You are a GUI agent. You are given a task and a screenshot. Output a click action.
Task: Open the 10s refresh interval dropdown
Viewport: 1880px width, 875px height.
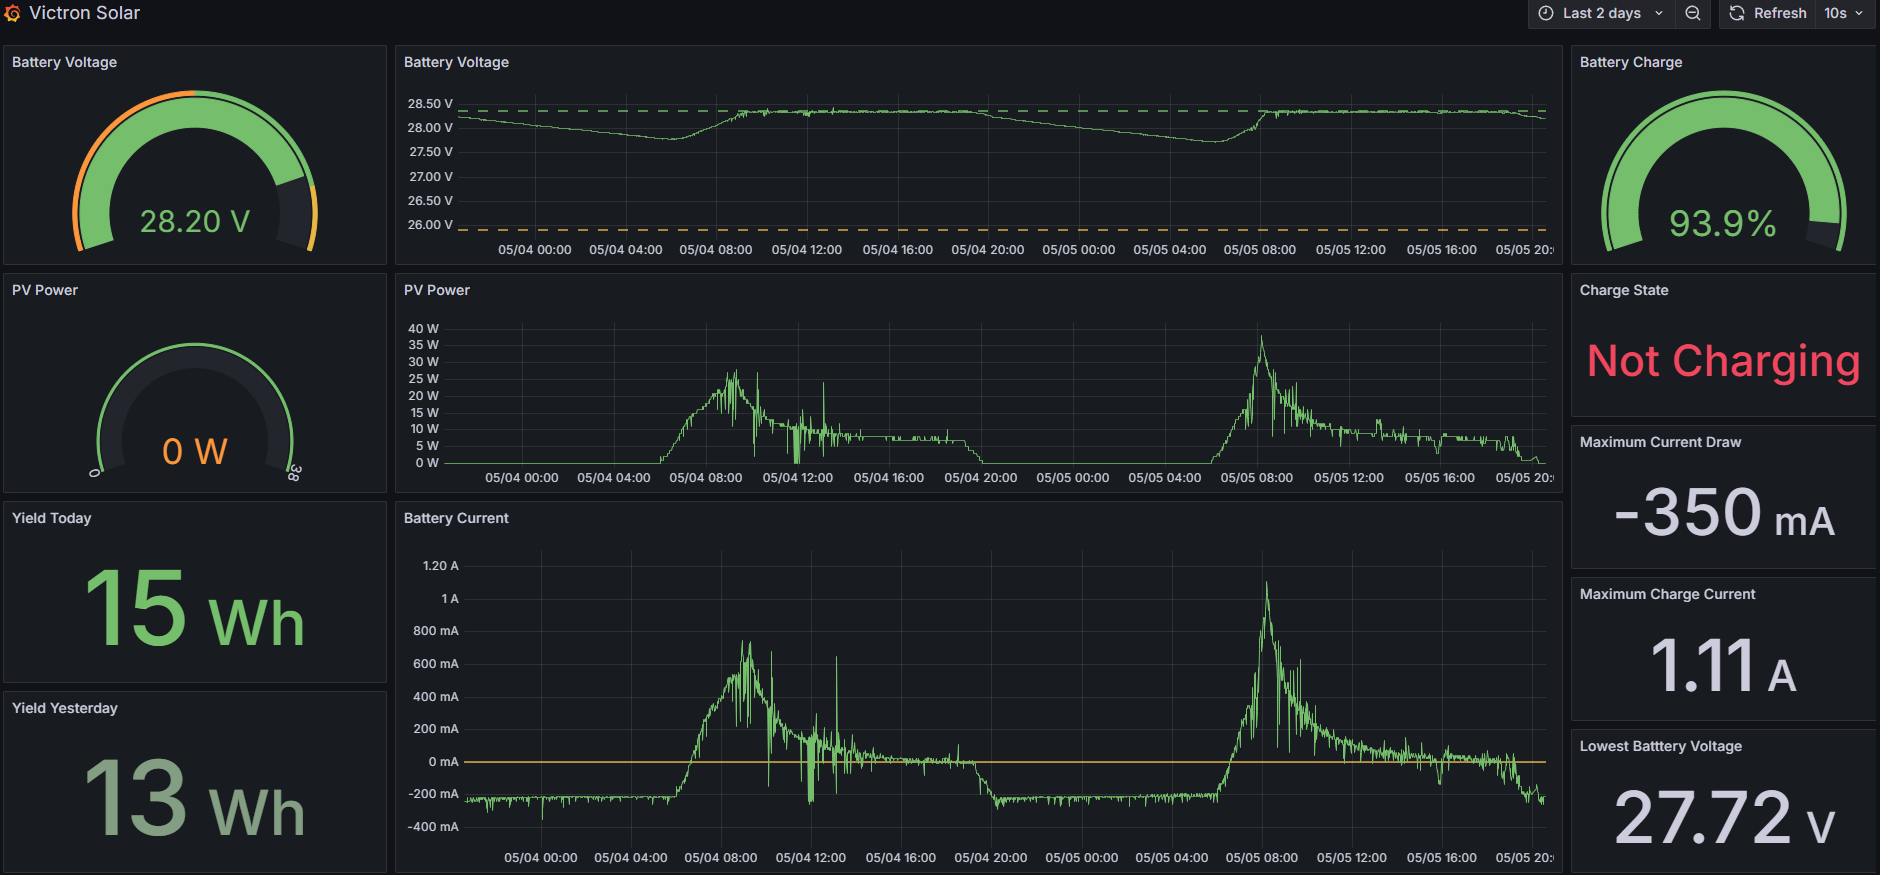[x=1843, y=13]
